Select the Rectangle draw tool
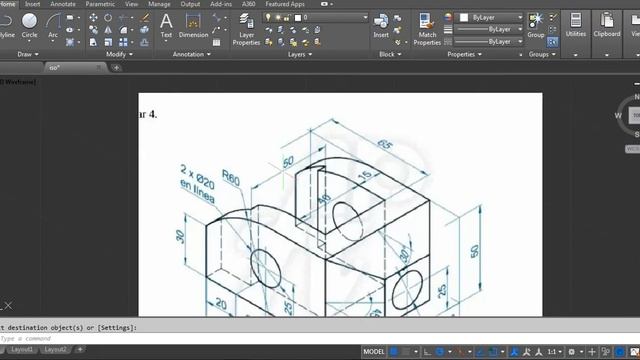Image resolution: width=640 pixels, height=360 pixels. tap(70, 18)
